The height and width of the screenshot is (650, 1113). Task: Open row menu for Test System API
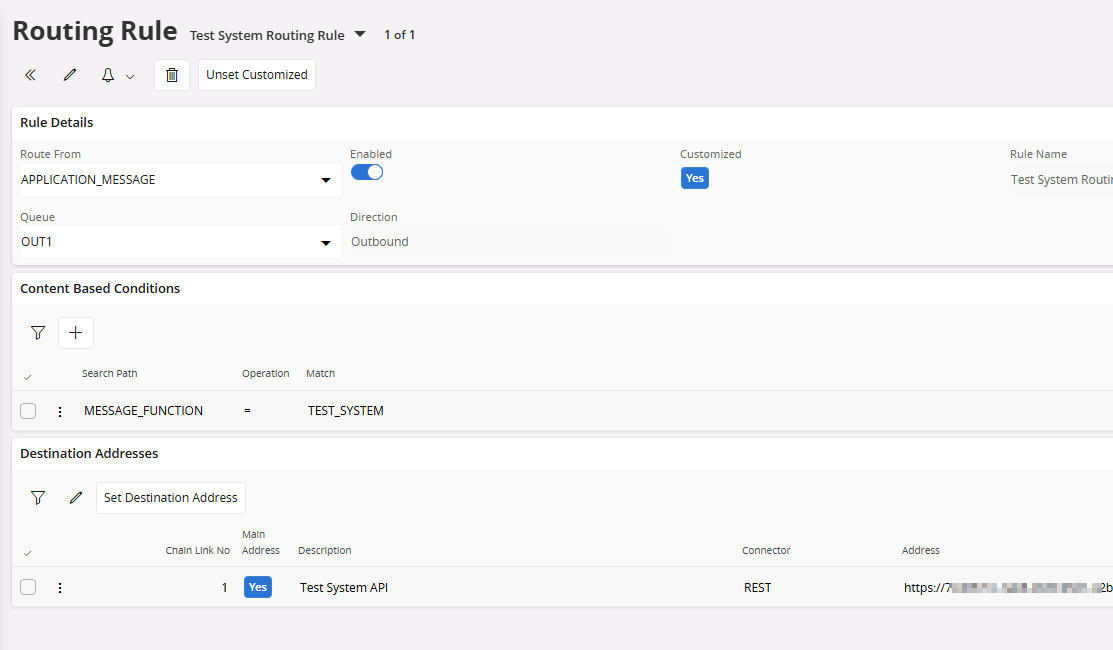pos(60,588)
